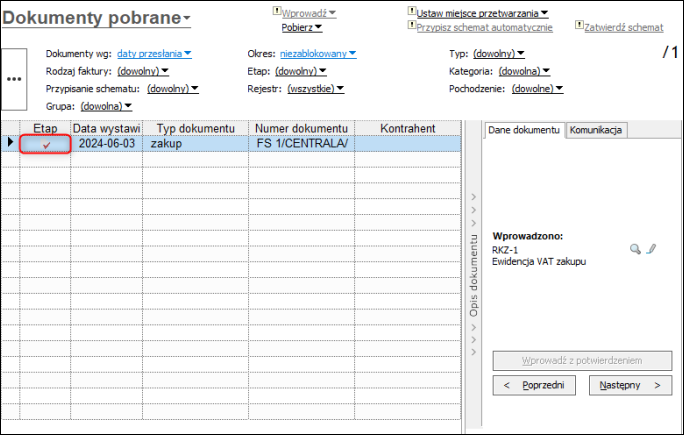
Task: Change the Okres niezablokowany filter
Action: pos(318,54)
